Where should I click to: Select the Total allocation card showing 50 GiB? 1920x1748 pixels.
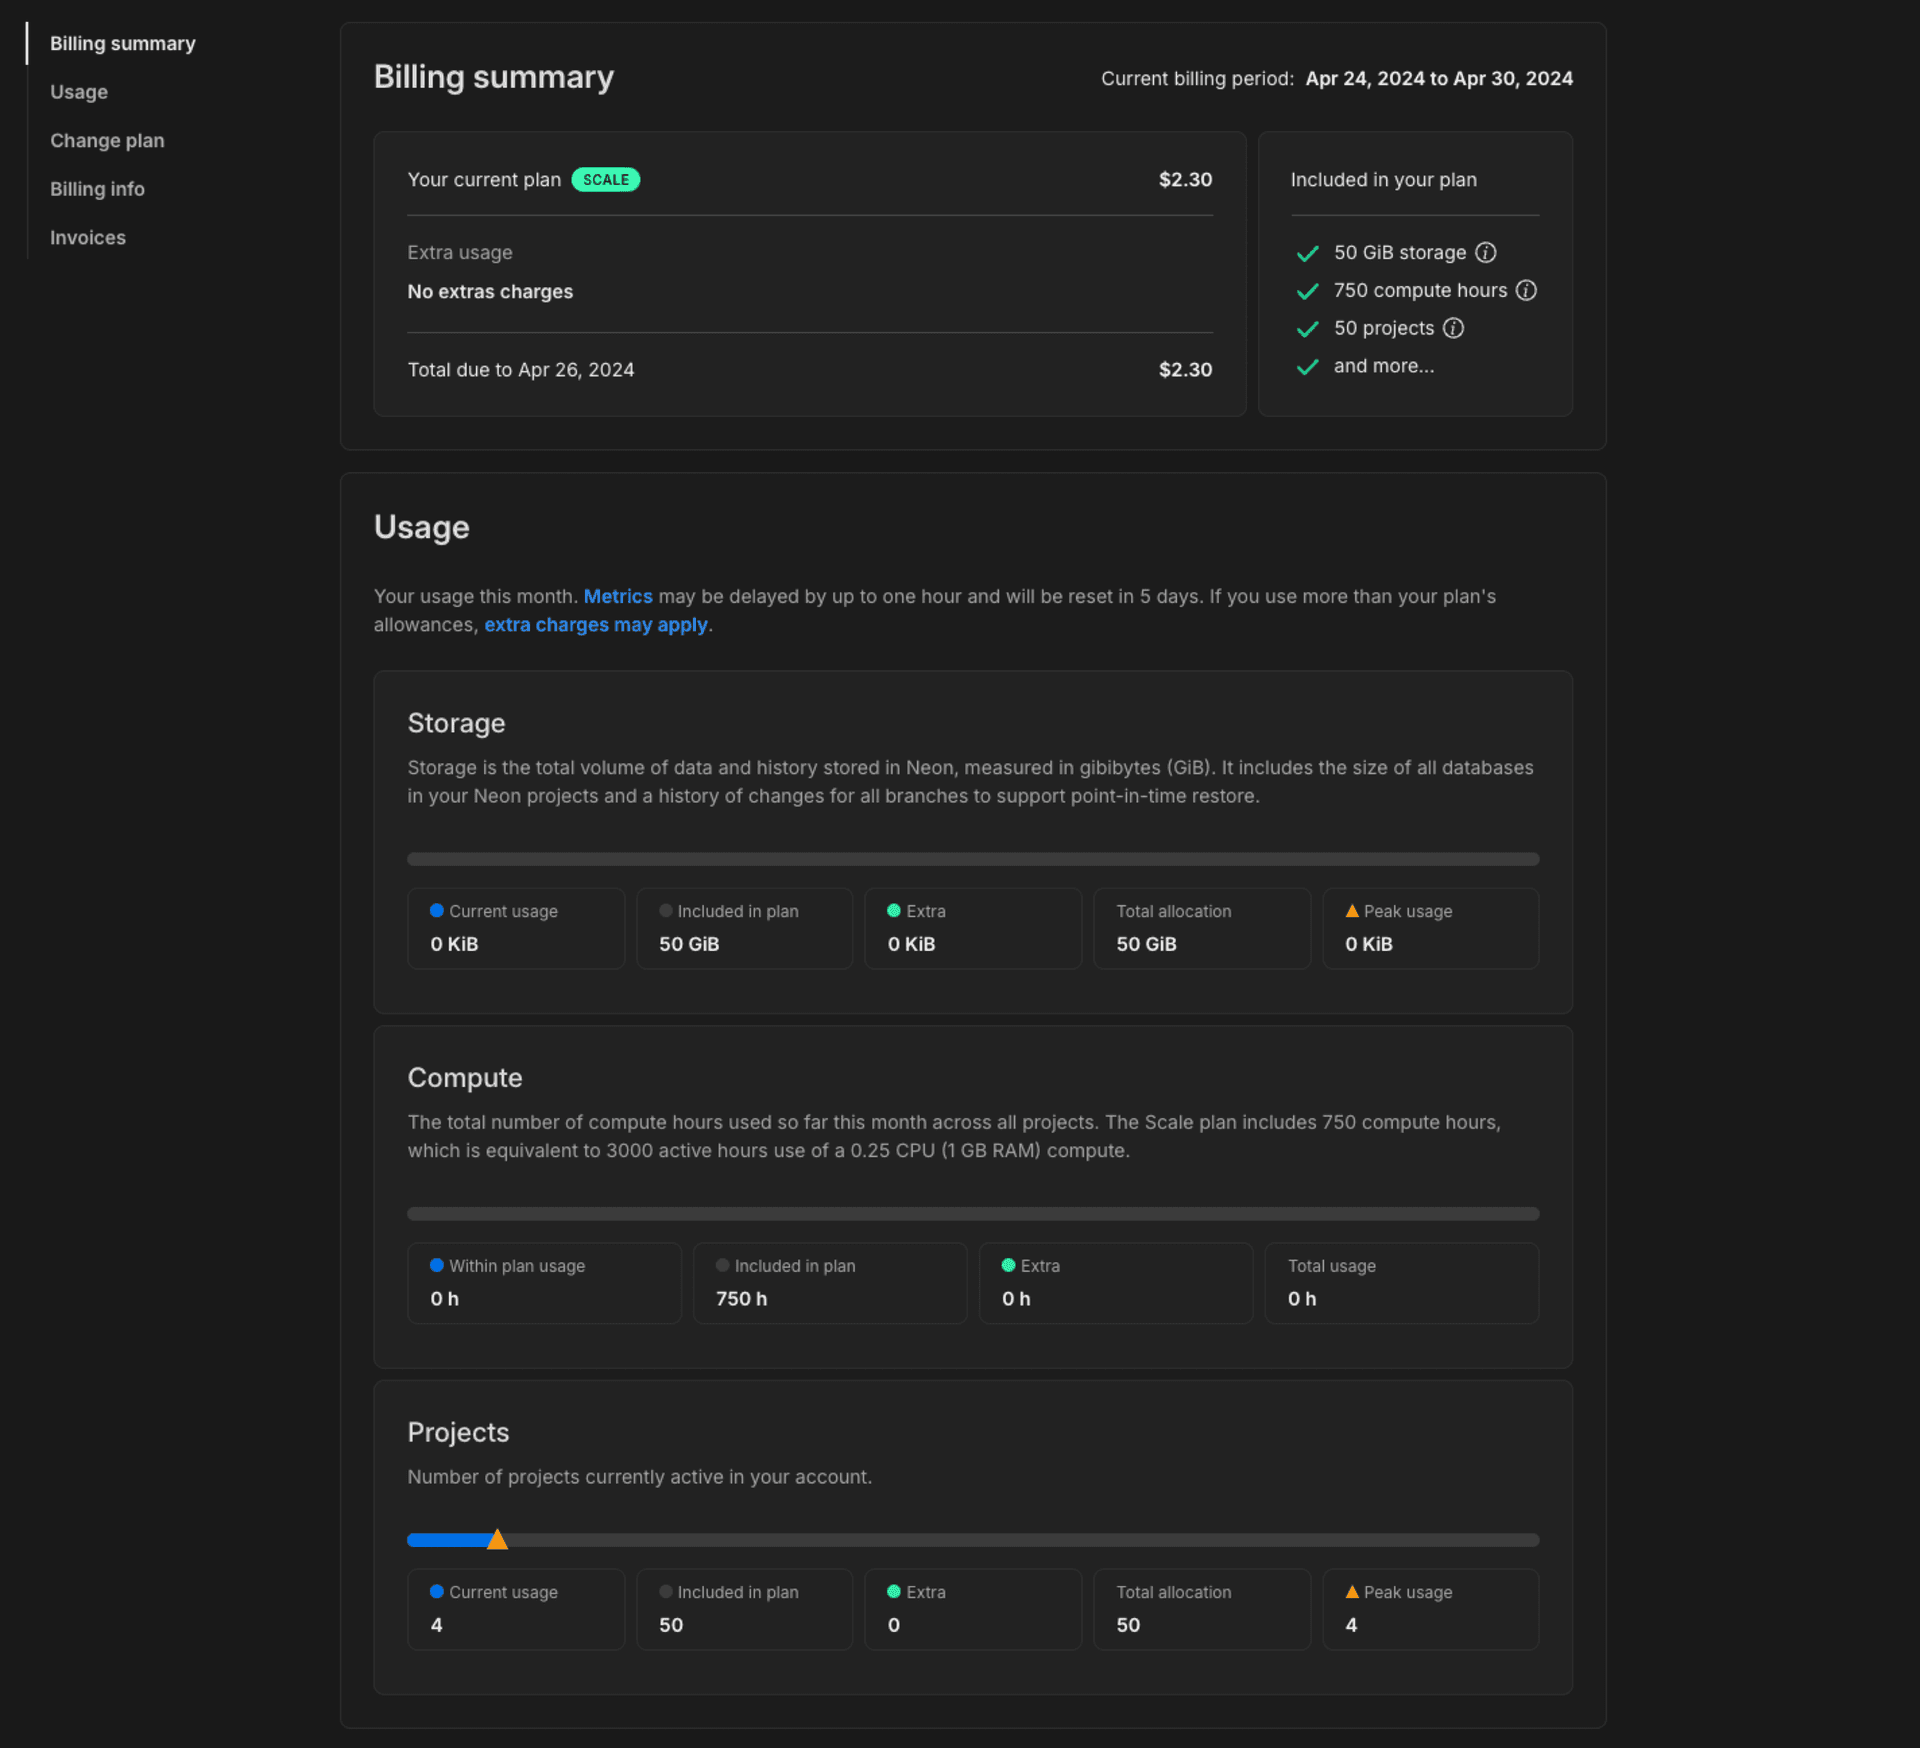pyautogui.click(x=1201, y=928)
